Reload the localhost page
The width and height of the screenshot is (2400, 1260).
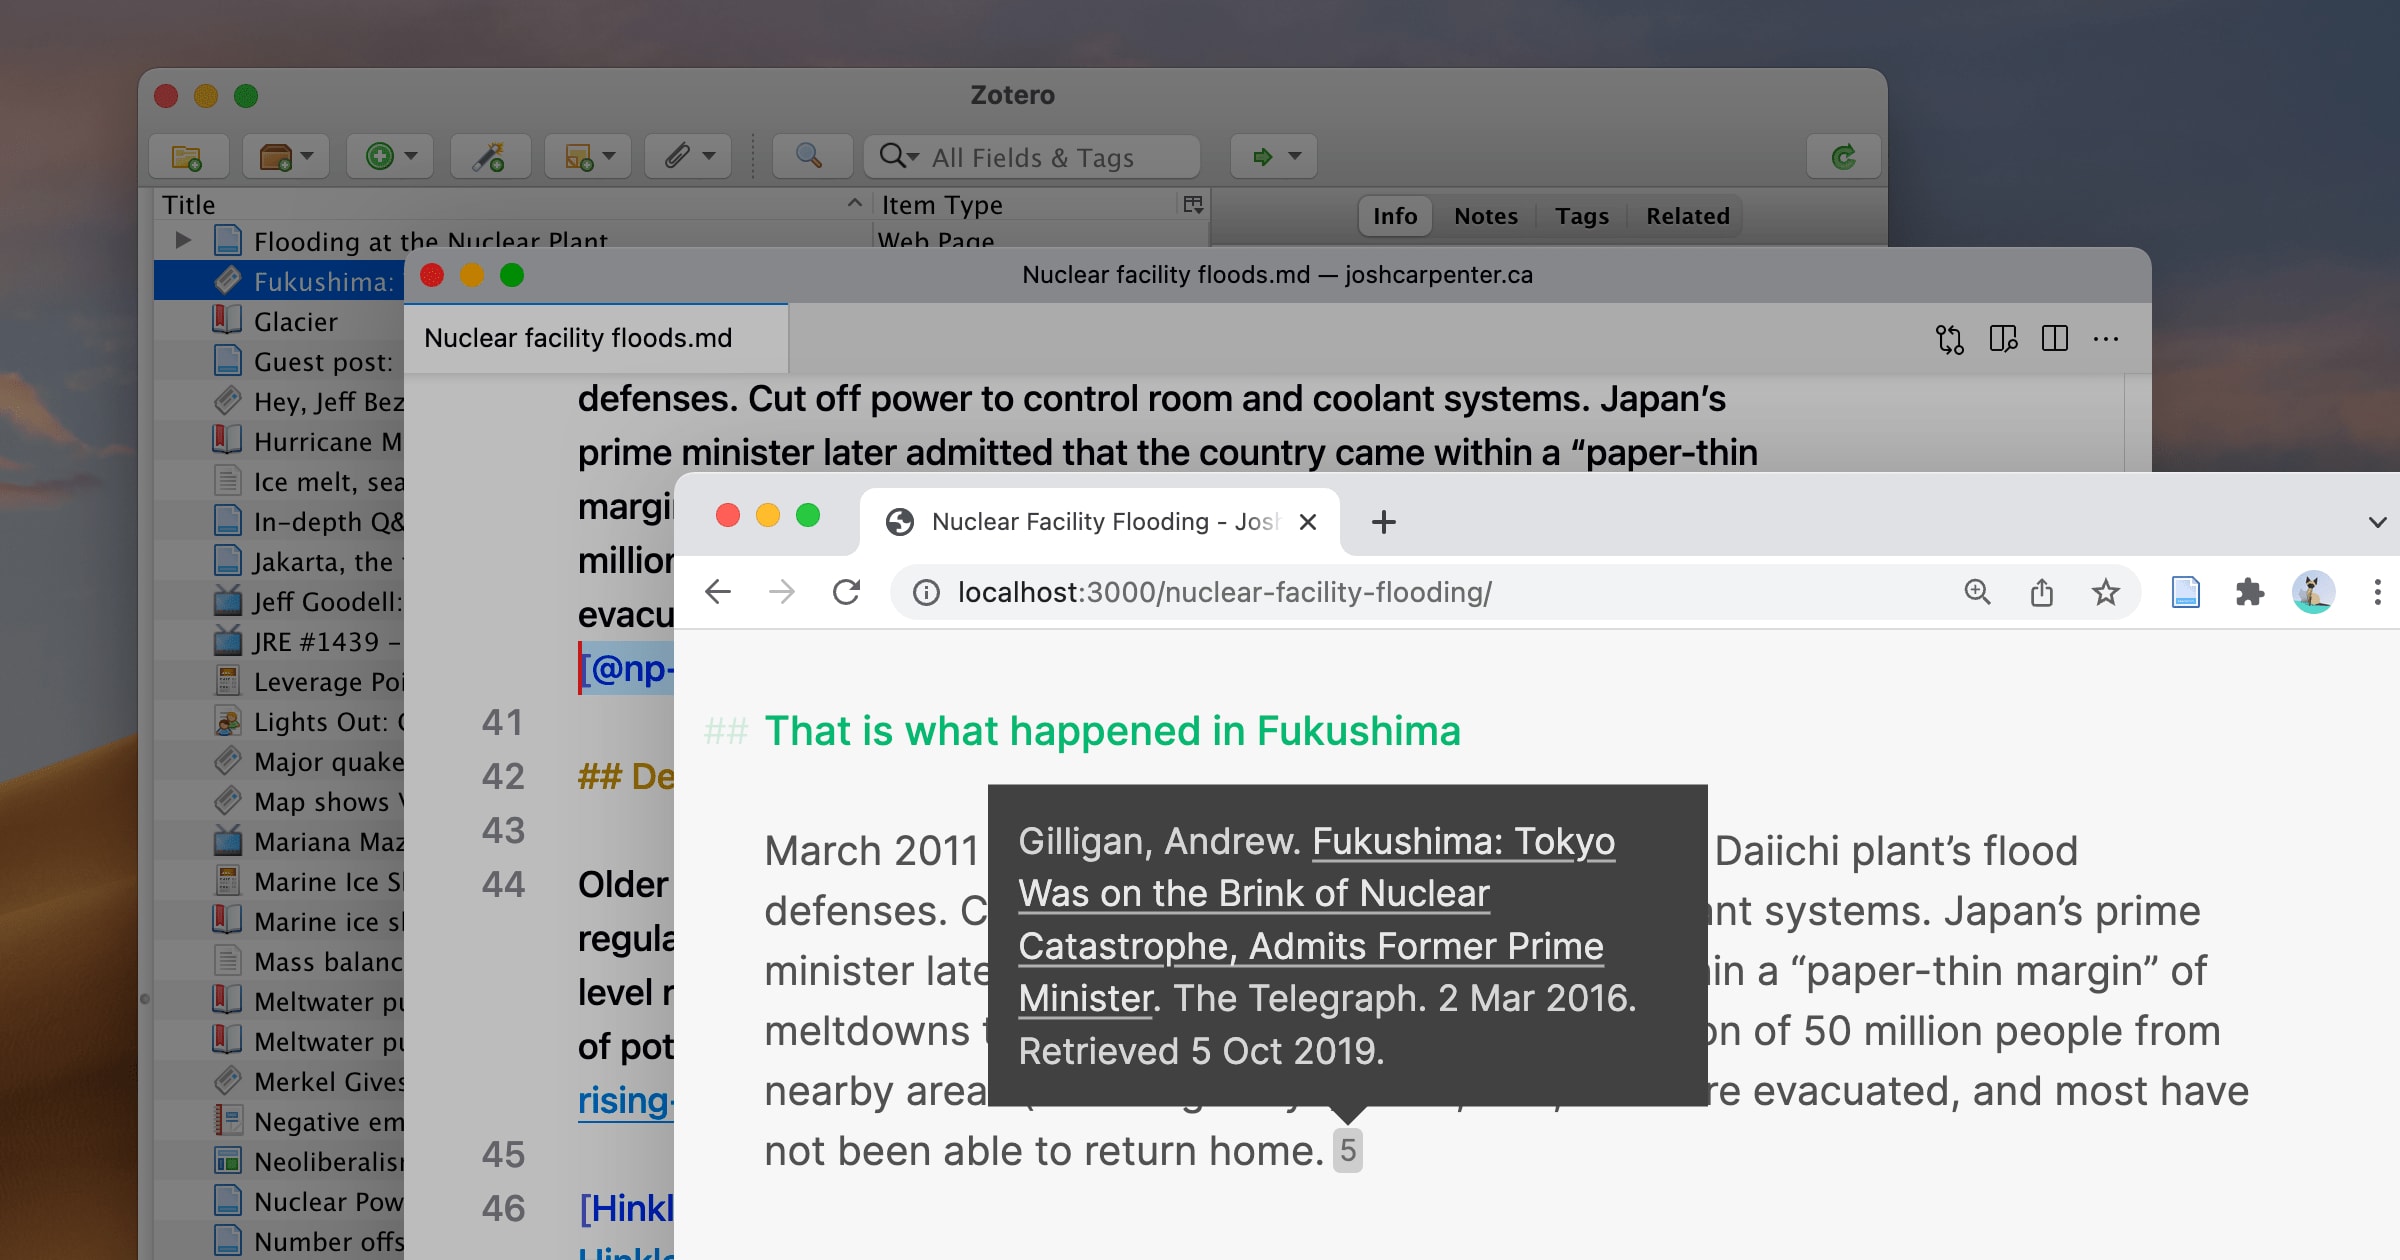(846, 592)
